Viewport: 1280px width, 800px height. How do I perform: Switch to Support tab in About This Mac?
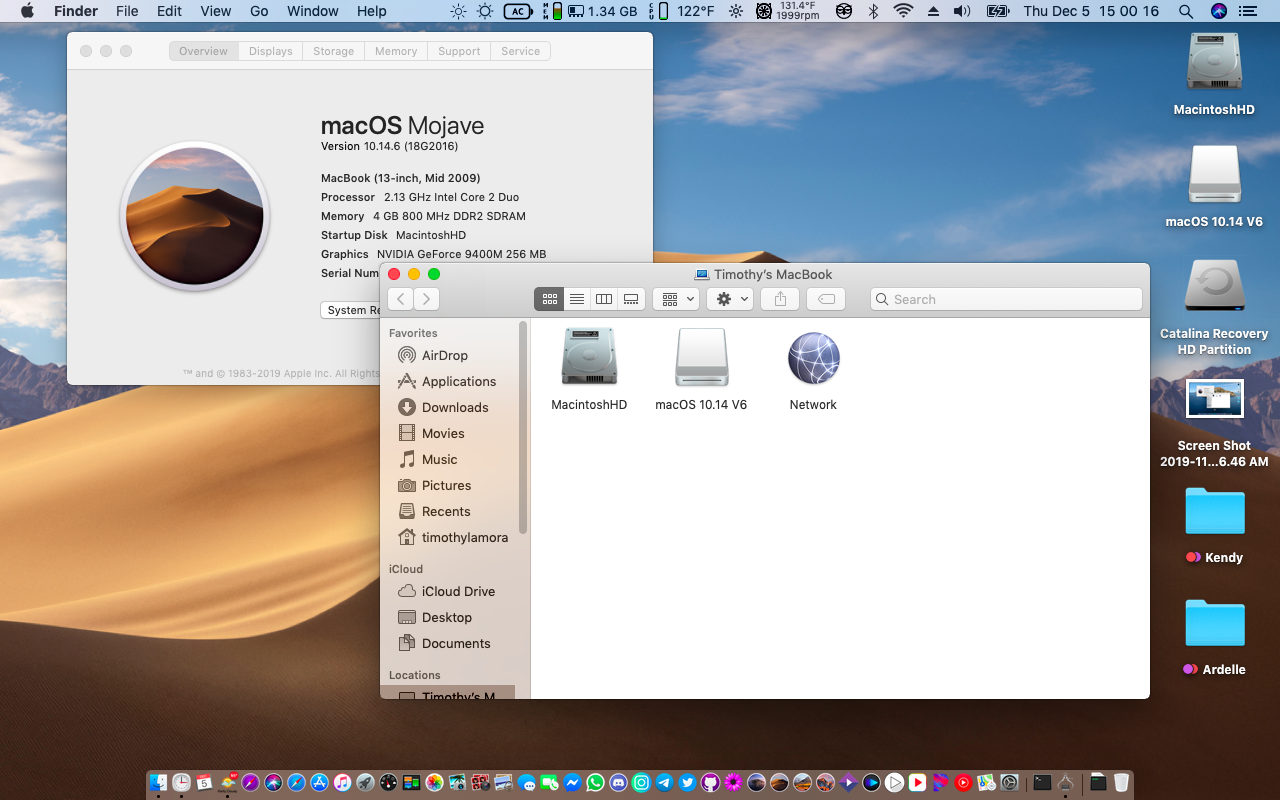click(x=459, y=51)
